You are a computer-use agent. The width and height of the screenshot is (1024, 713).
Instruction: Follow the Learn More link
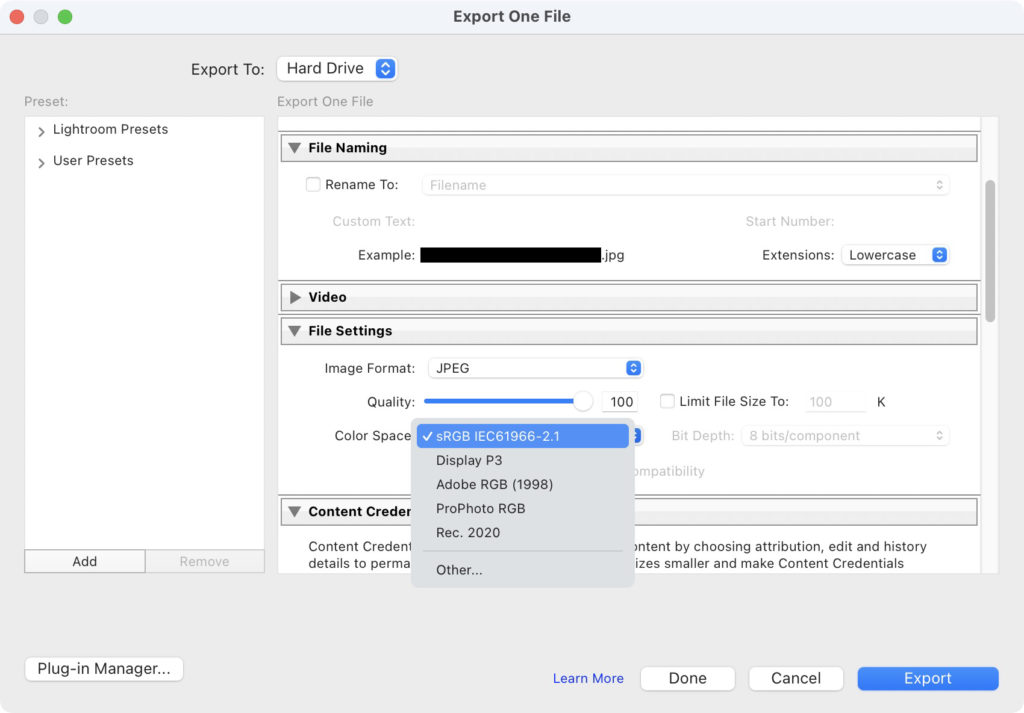pos(588,678)
